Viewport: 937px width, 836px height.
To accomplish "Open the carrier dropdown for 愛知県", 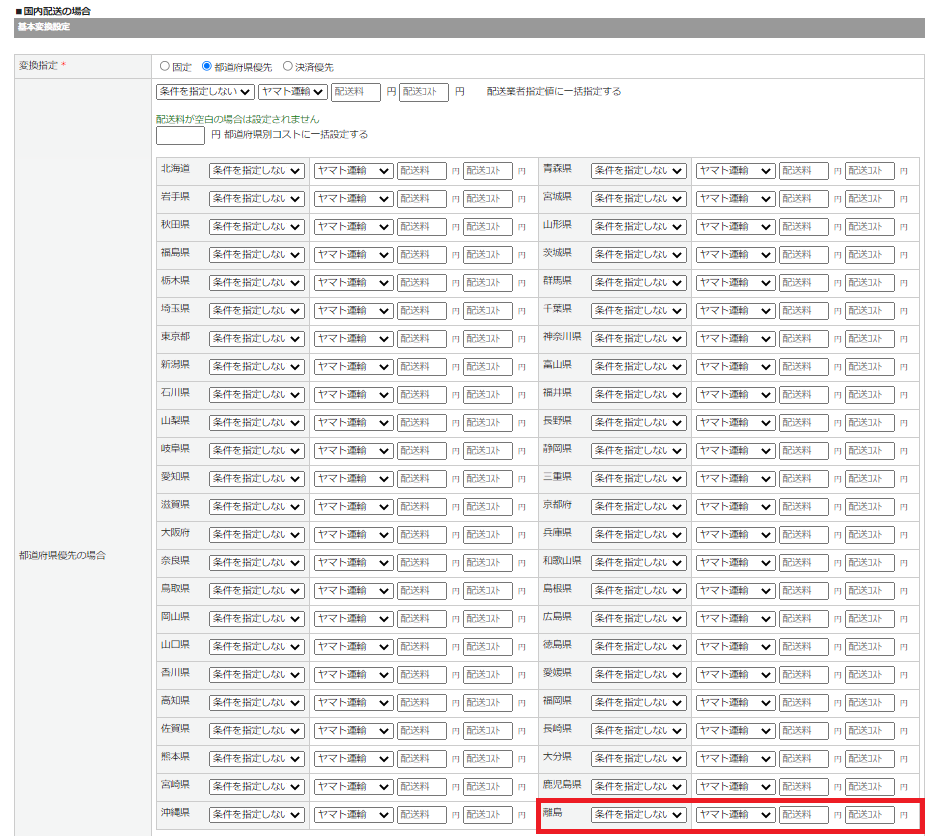I will [x=353, y=479].
